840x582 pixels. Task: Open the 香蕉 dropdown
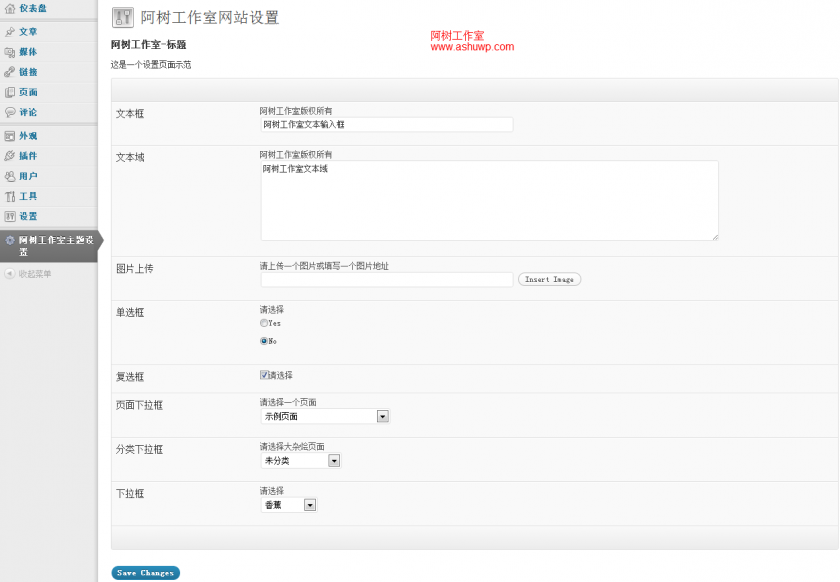pos(289,505)
